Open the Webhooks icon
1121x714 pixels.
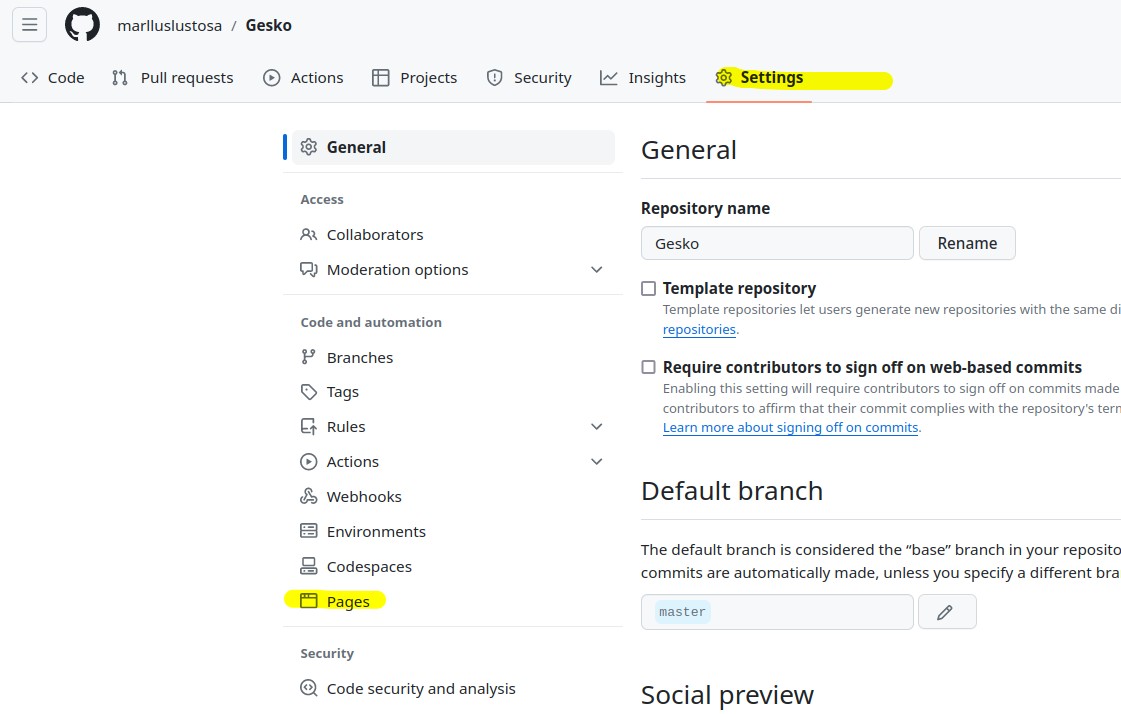(307, 496)
